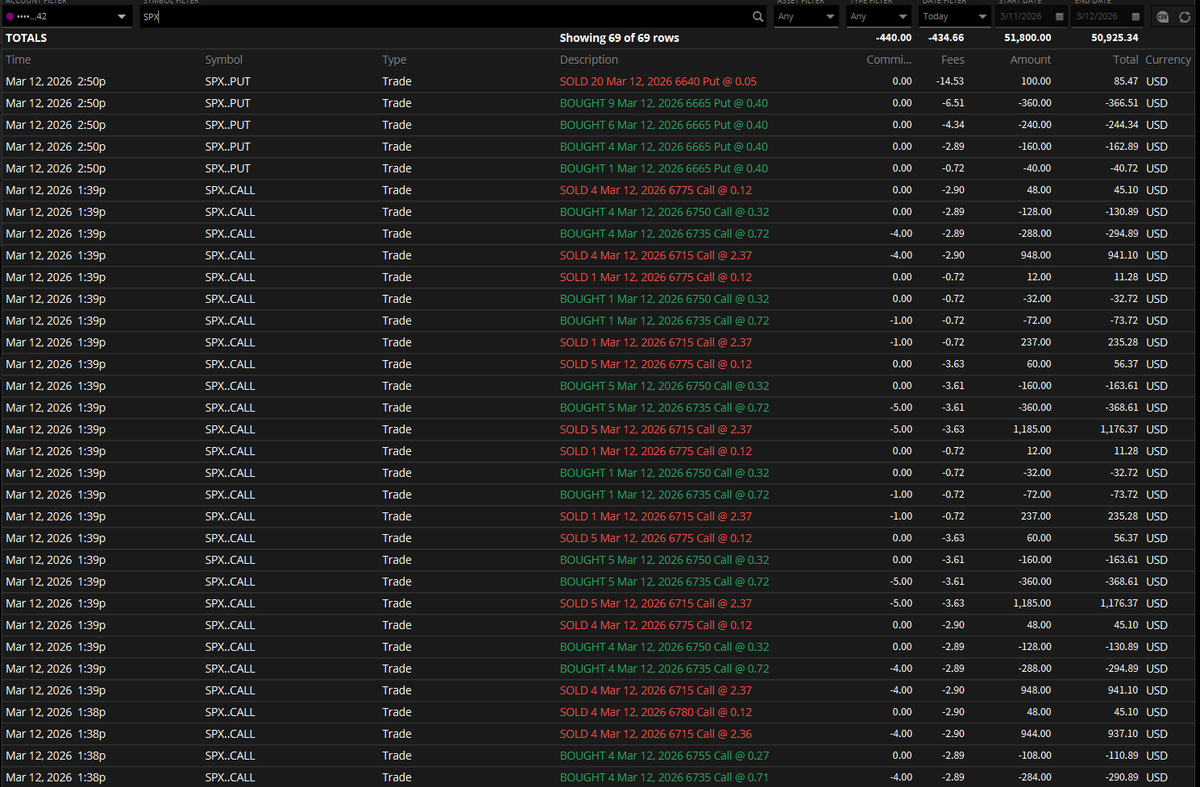Open the Asset Filter dropdown showing Any
This screenshot has width=1200, height=787.
pyautogui.click(x=807, y=17)
